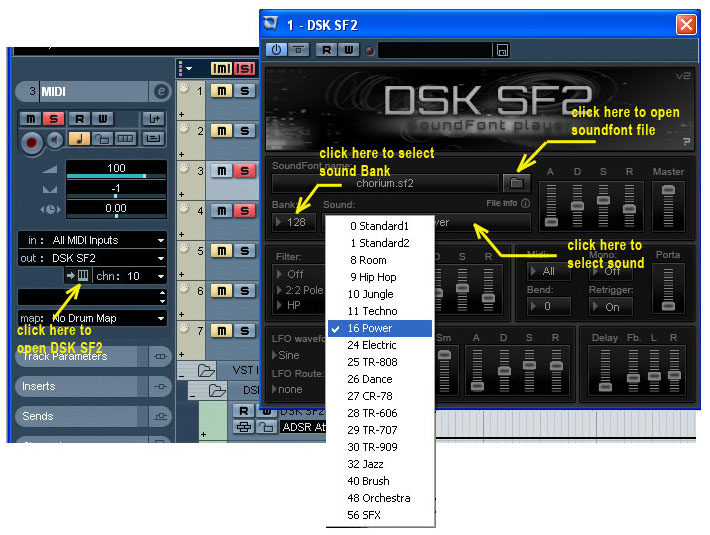
Task: Adjust the Porta fader
Action: tap(668, 306)
